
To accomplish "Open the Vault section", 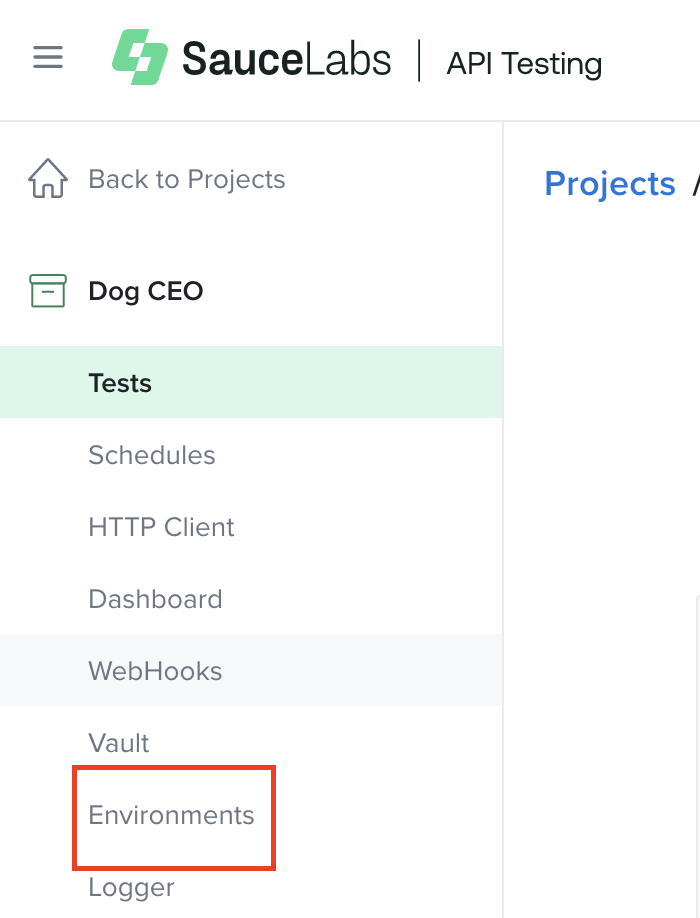I will click(119, 743).
